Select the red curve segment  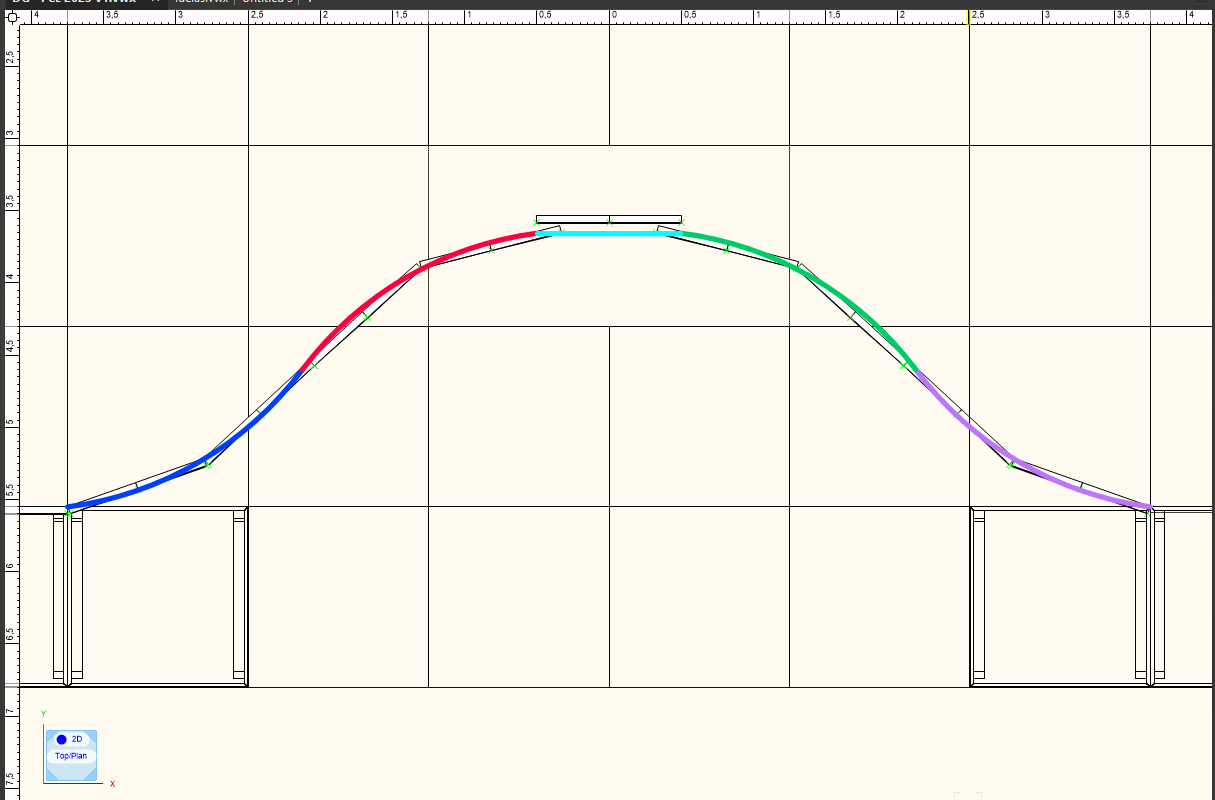point(400,282)
